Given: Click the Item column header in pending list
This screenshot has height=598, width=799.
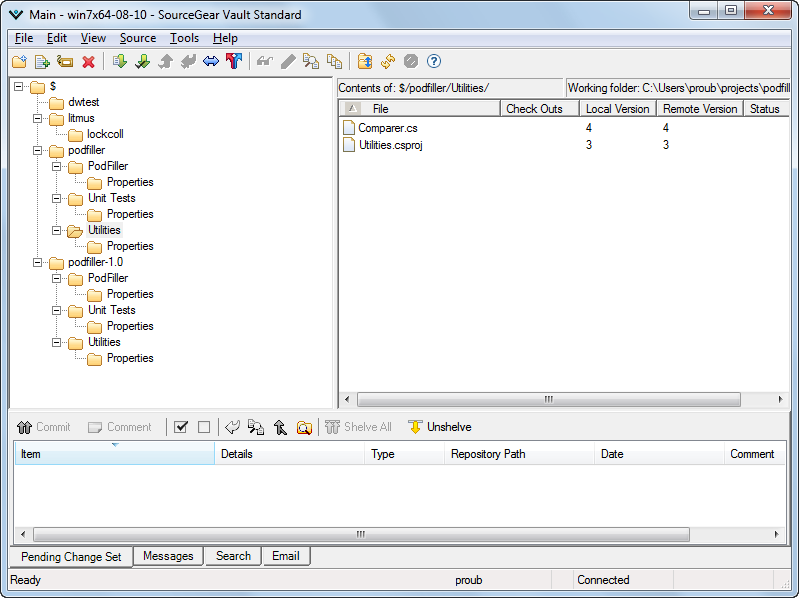Looking at the screenshot, I should 115,454.
